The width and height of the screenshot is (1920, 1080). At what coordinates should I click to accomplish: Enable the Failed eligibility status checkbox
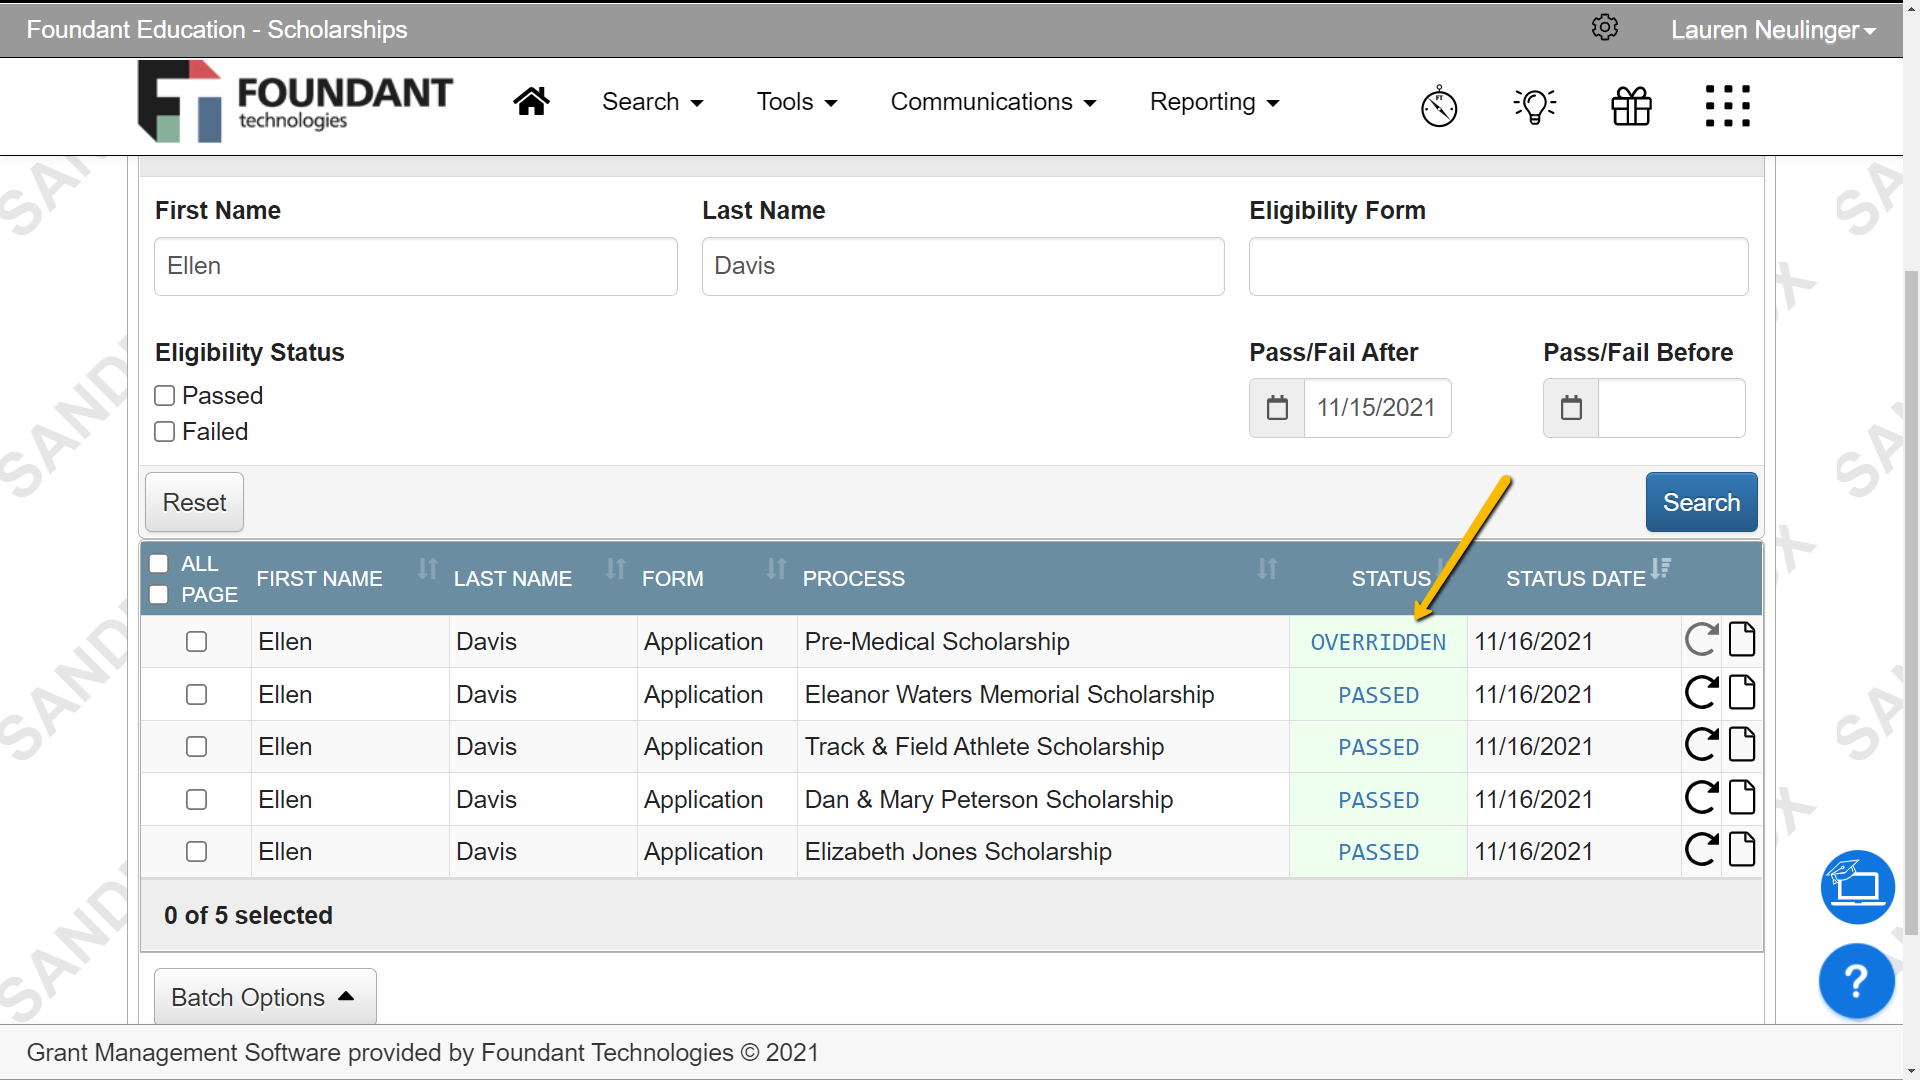165,431
